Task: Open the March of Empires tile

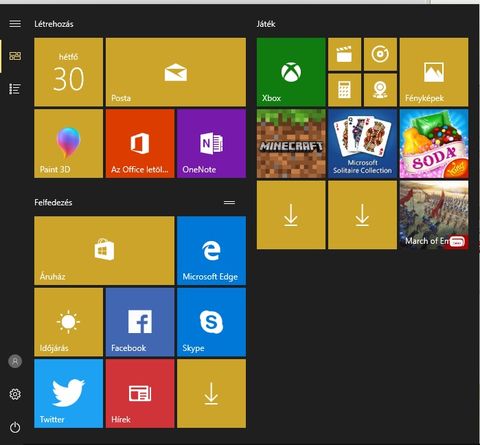Action: tap(434, 215)
